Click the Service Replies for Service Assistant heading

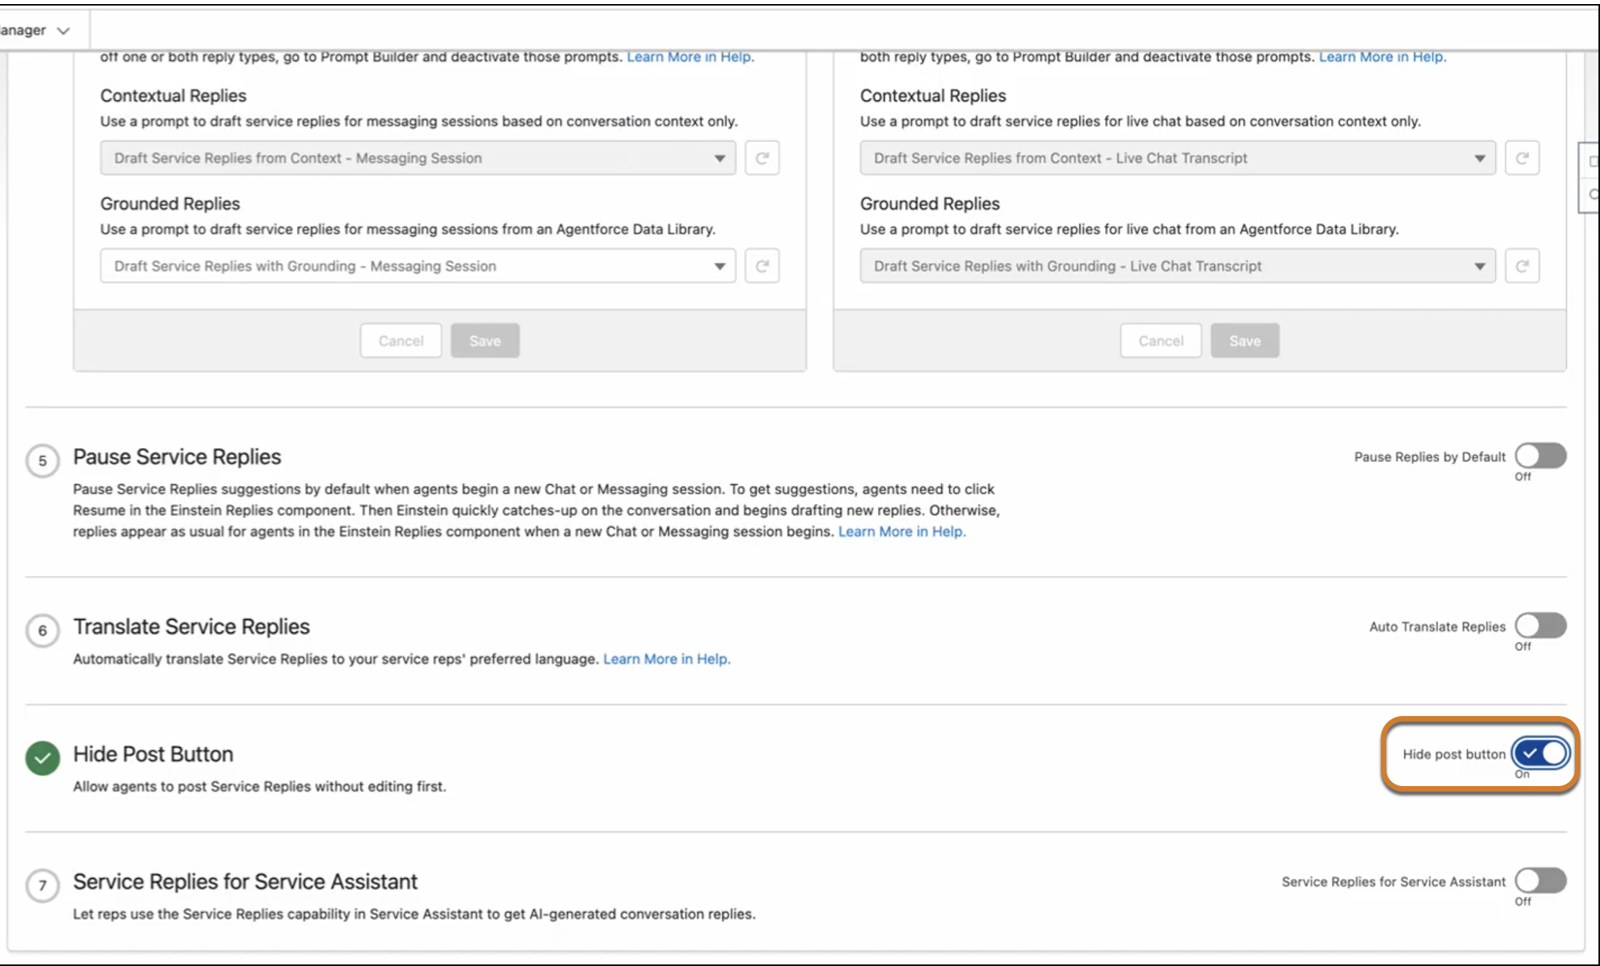tap(245, 882)
